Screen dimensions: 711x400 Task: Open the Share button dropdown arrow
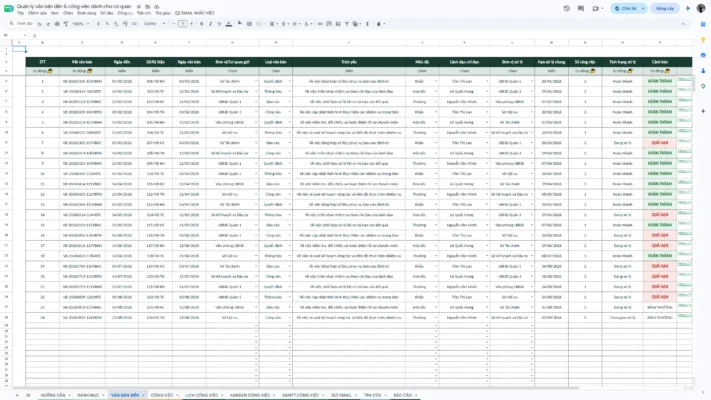coord(643,8)
